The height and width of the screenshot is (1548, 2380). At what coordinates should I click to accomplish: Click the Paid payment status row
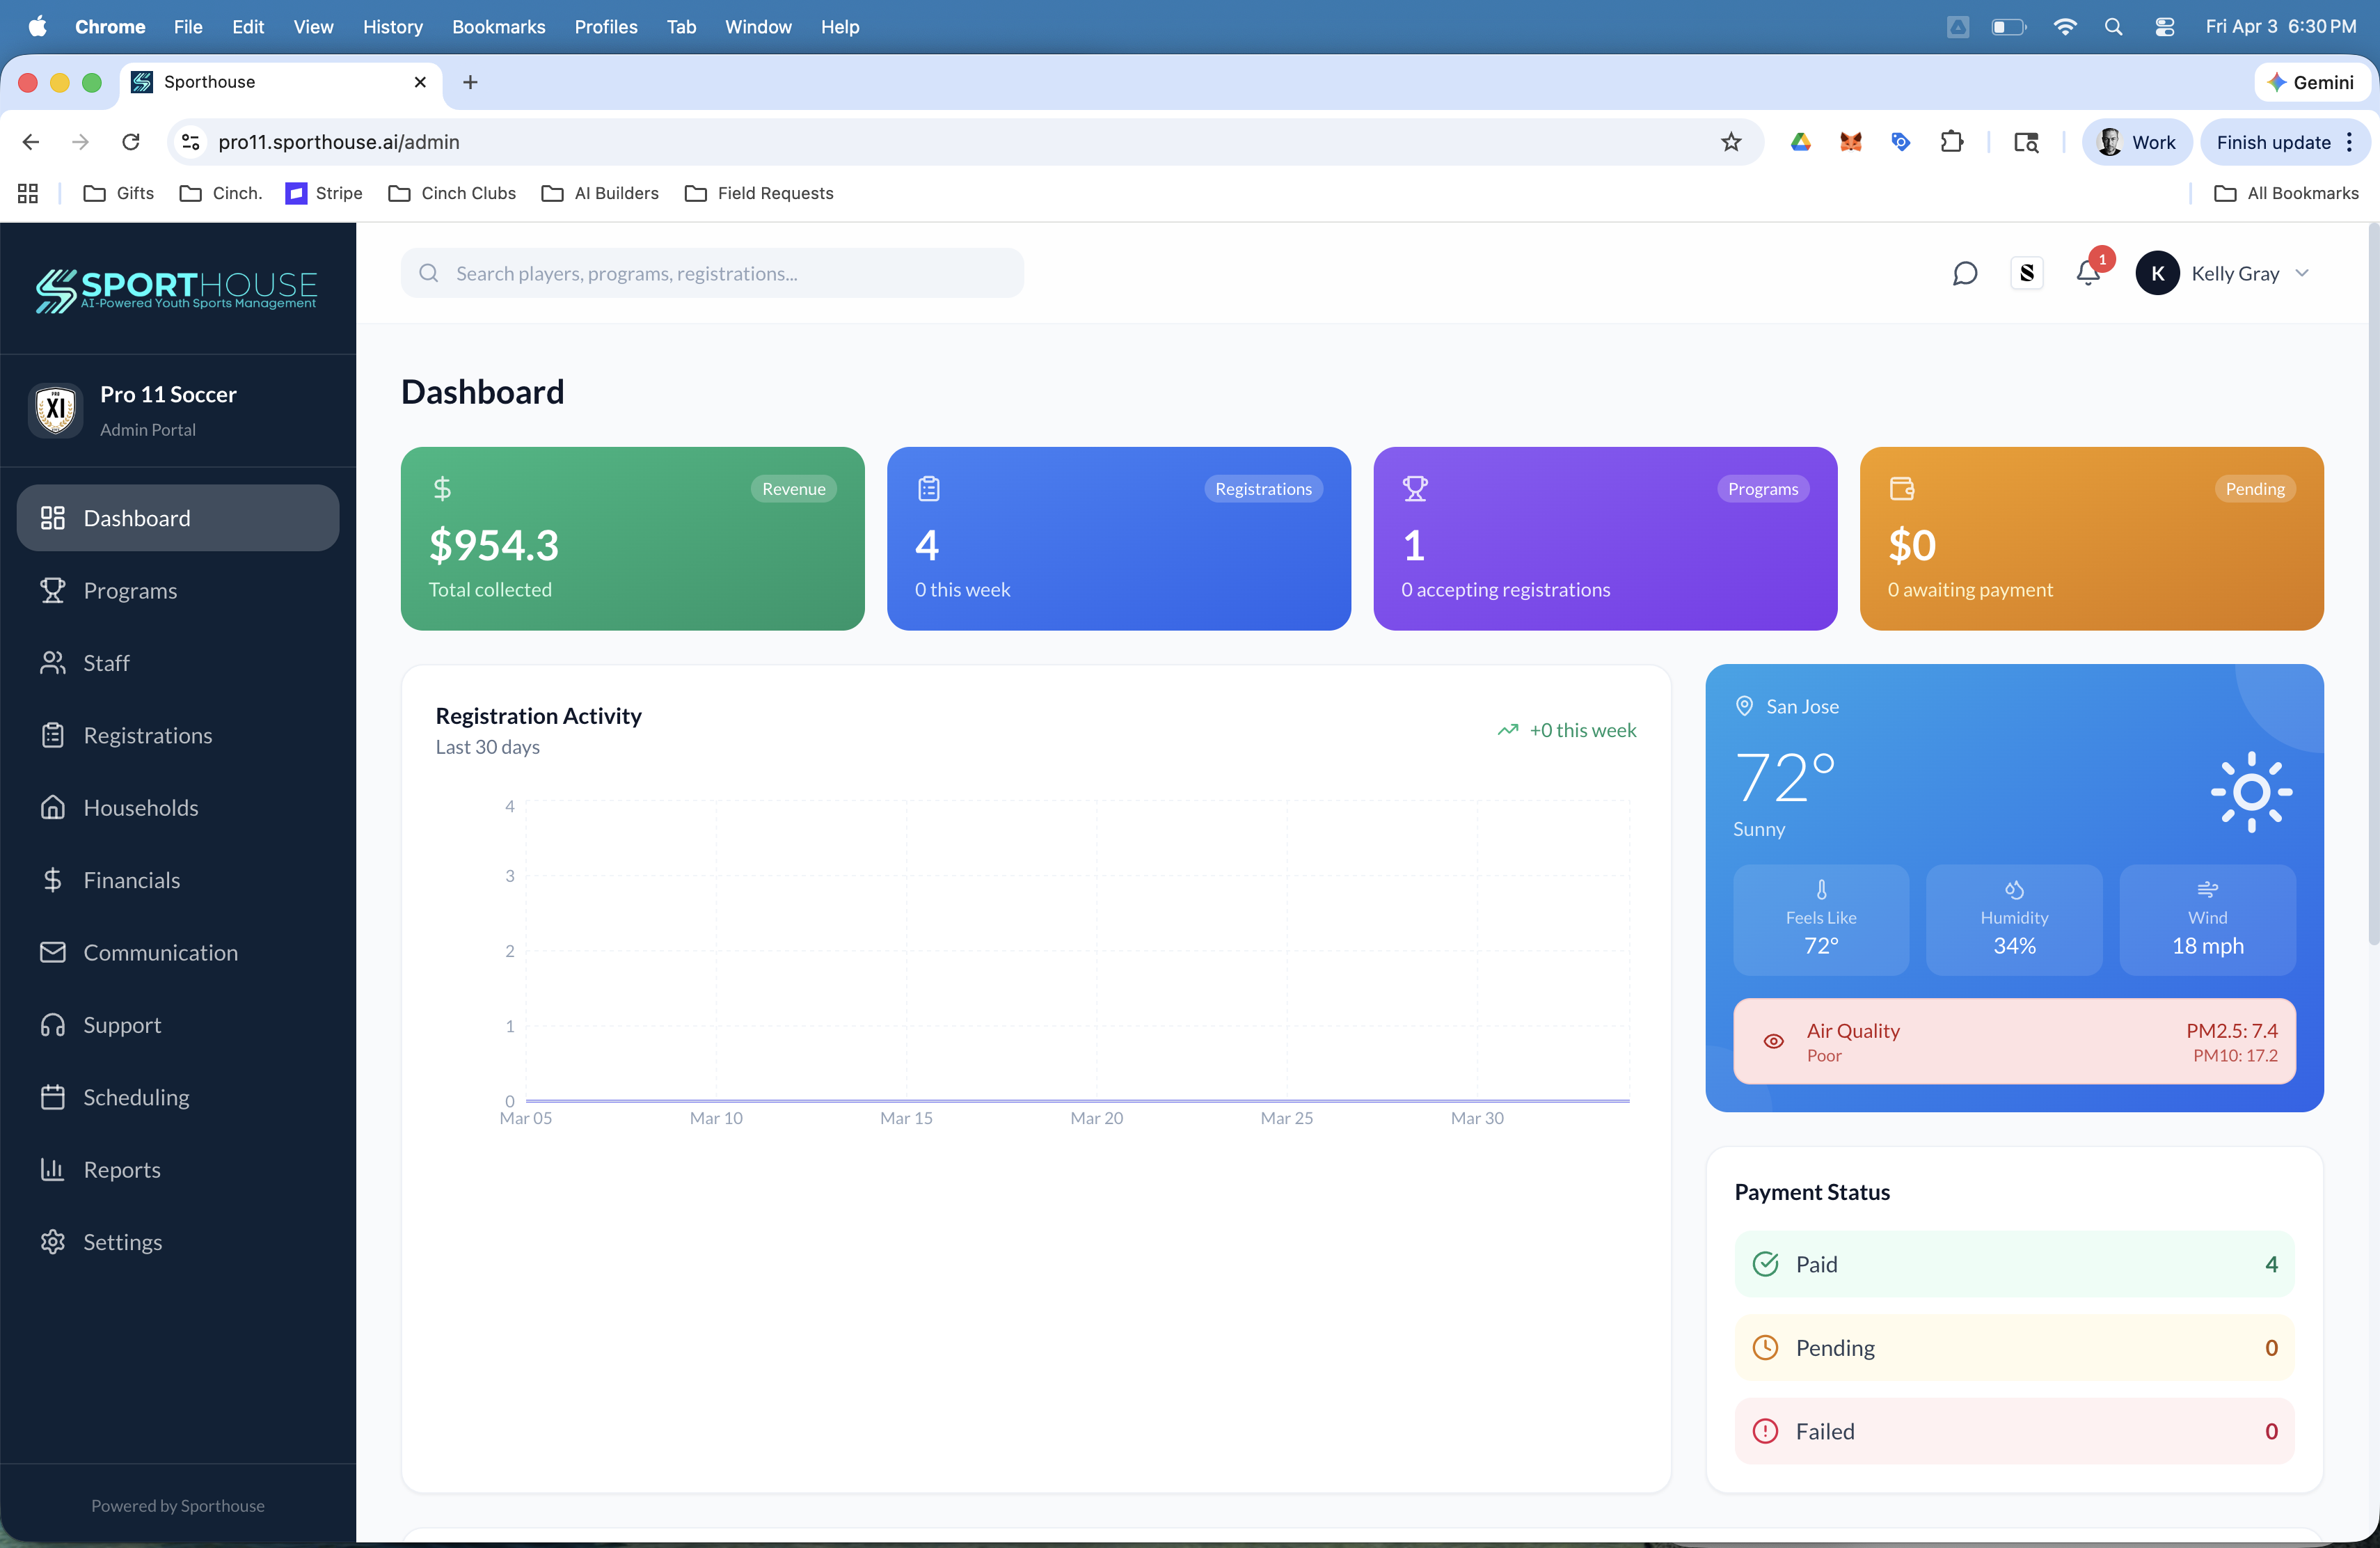click(2014, 1264)
